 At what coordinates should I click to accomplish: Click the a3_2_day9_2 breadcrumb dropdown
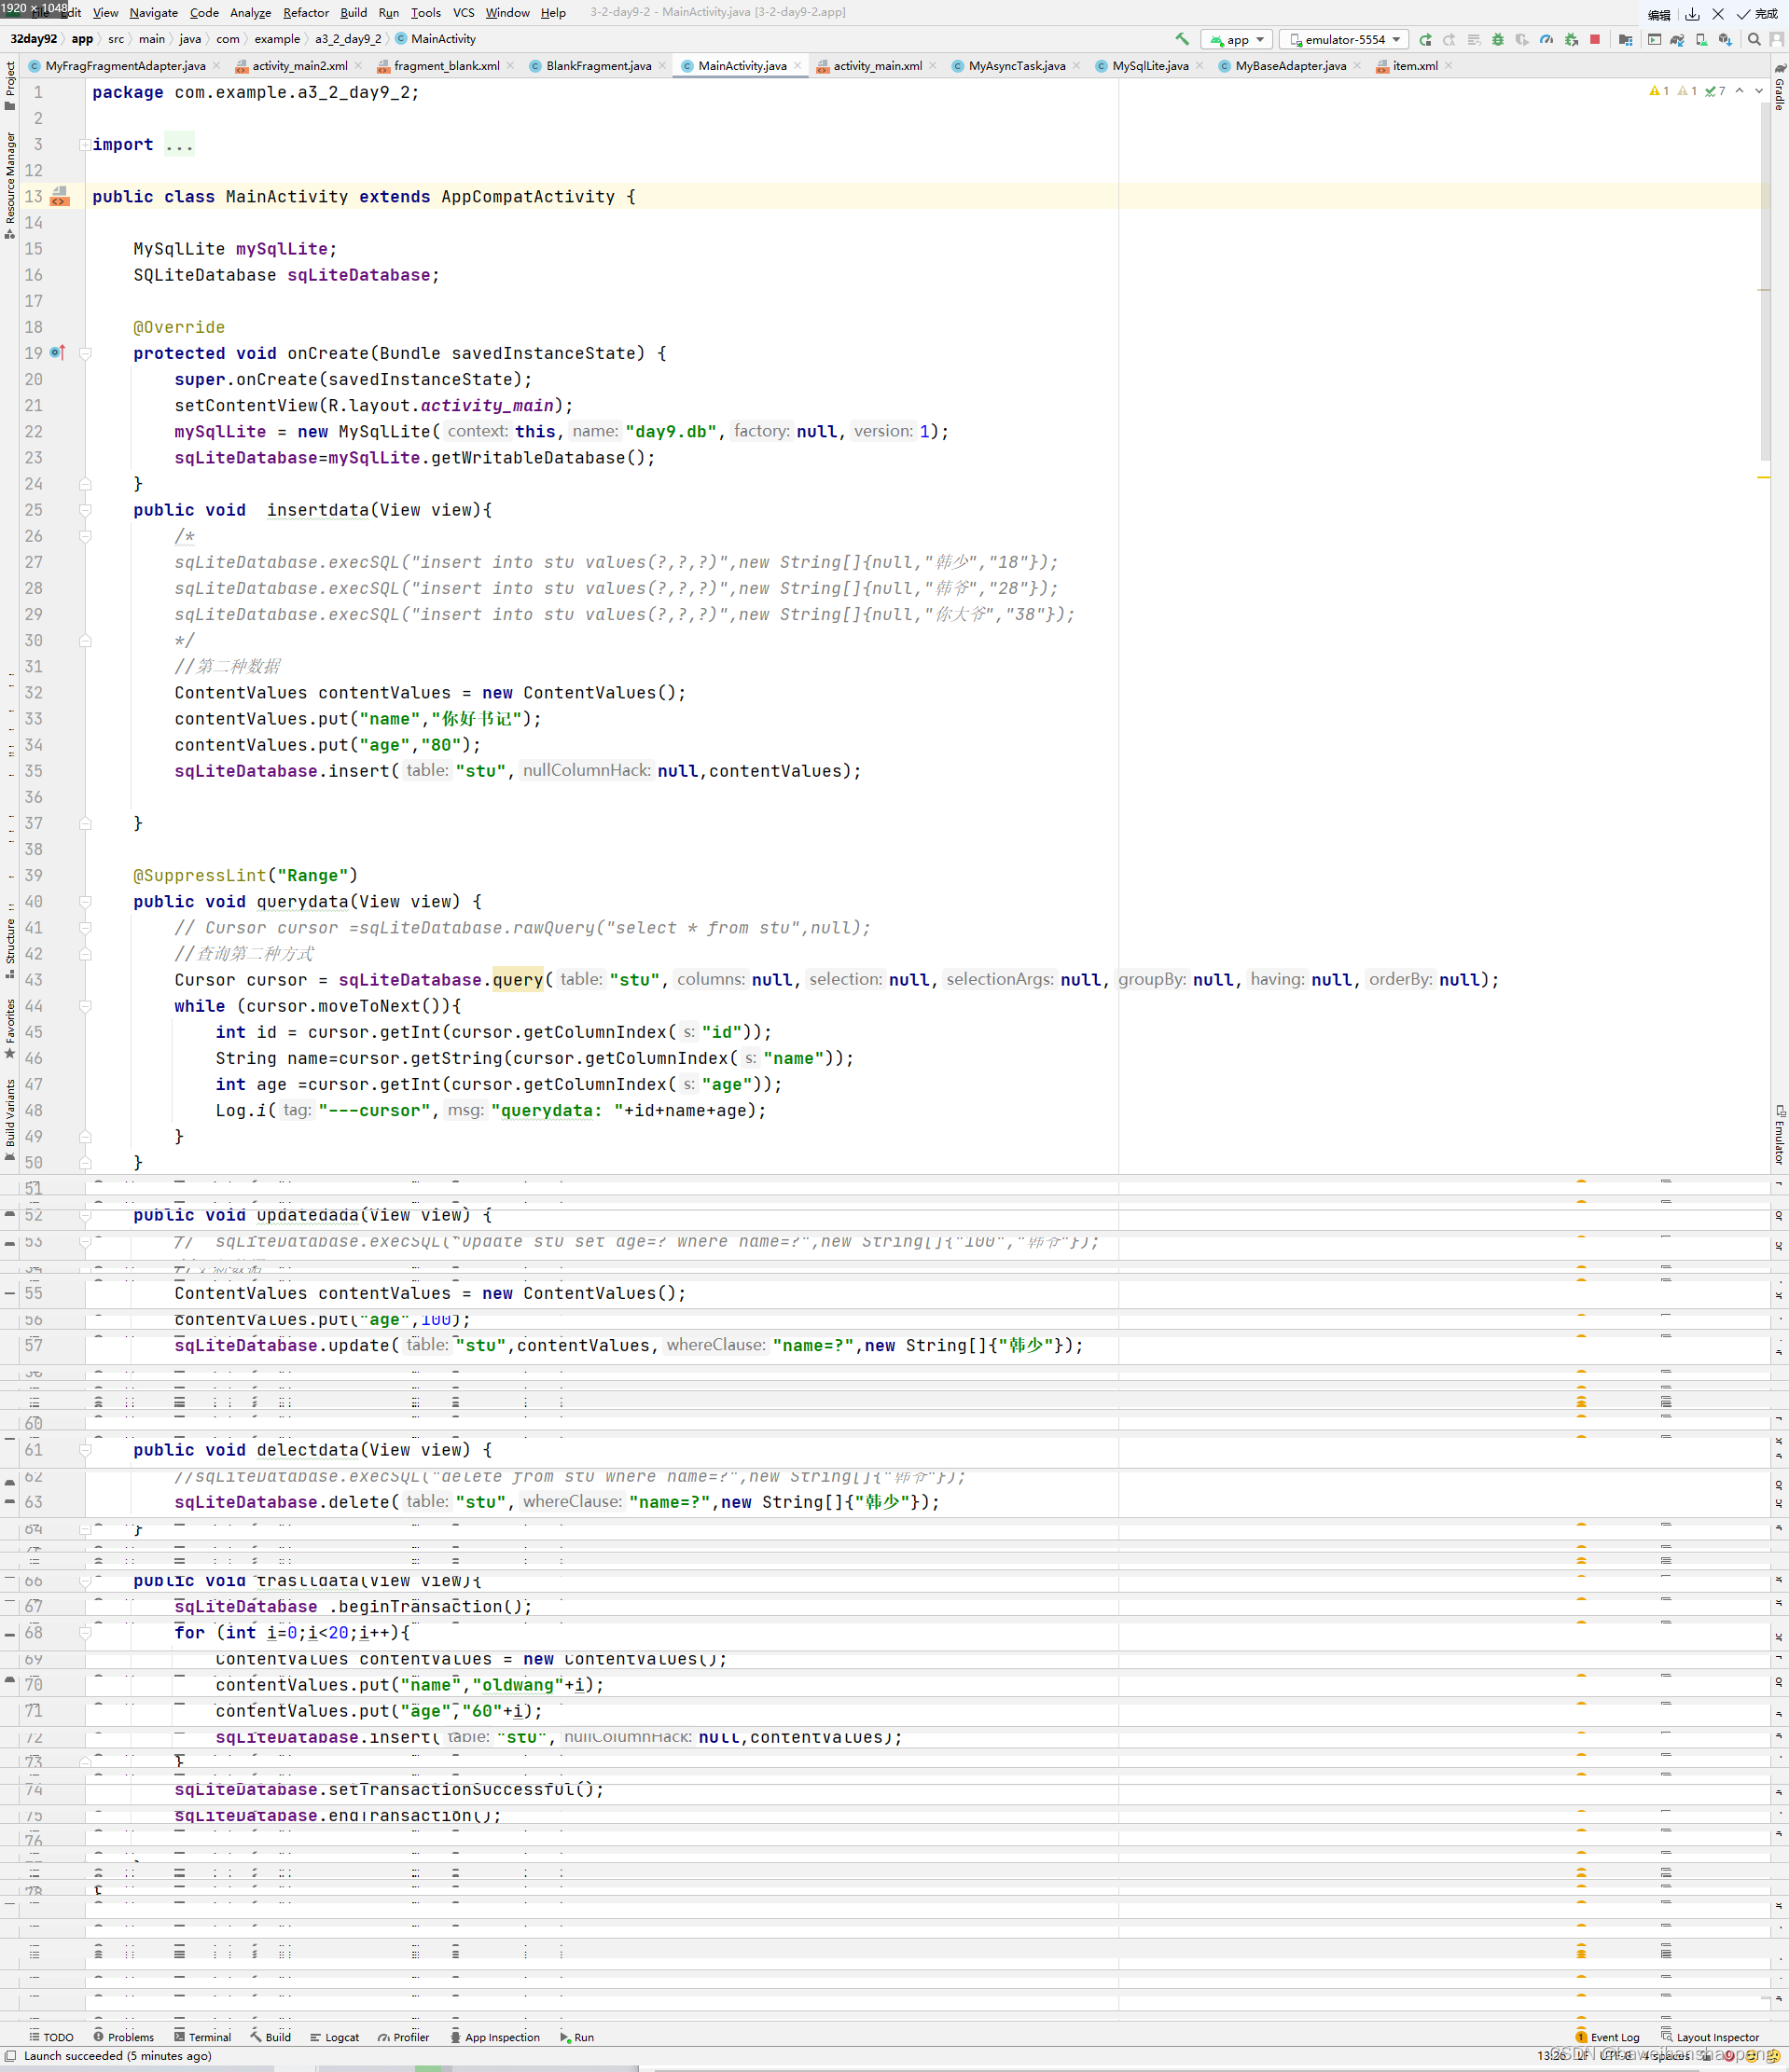pos(347,39)
